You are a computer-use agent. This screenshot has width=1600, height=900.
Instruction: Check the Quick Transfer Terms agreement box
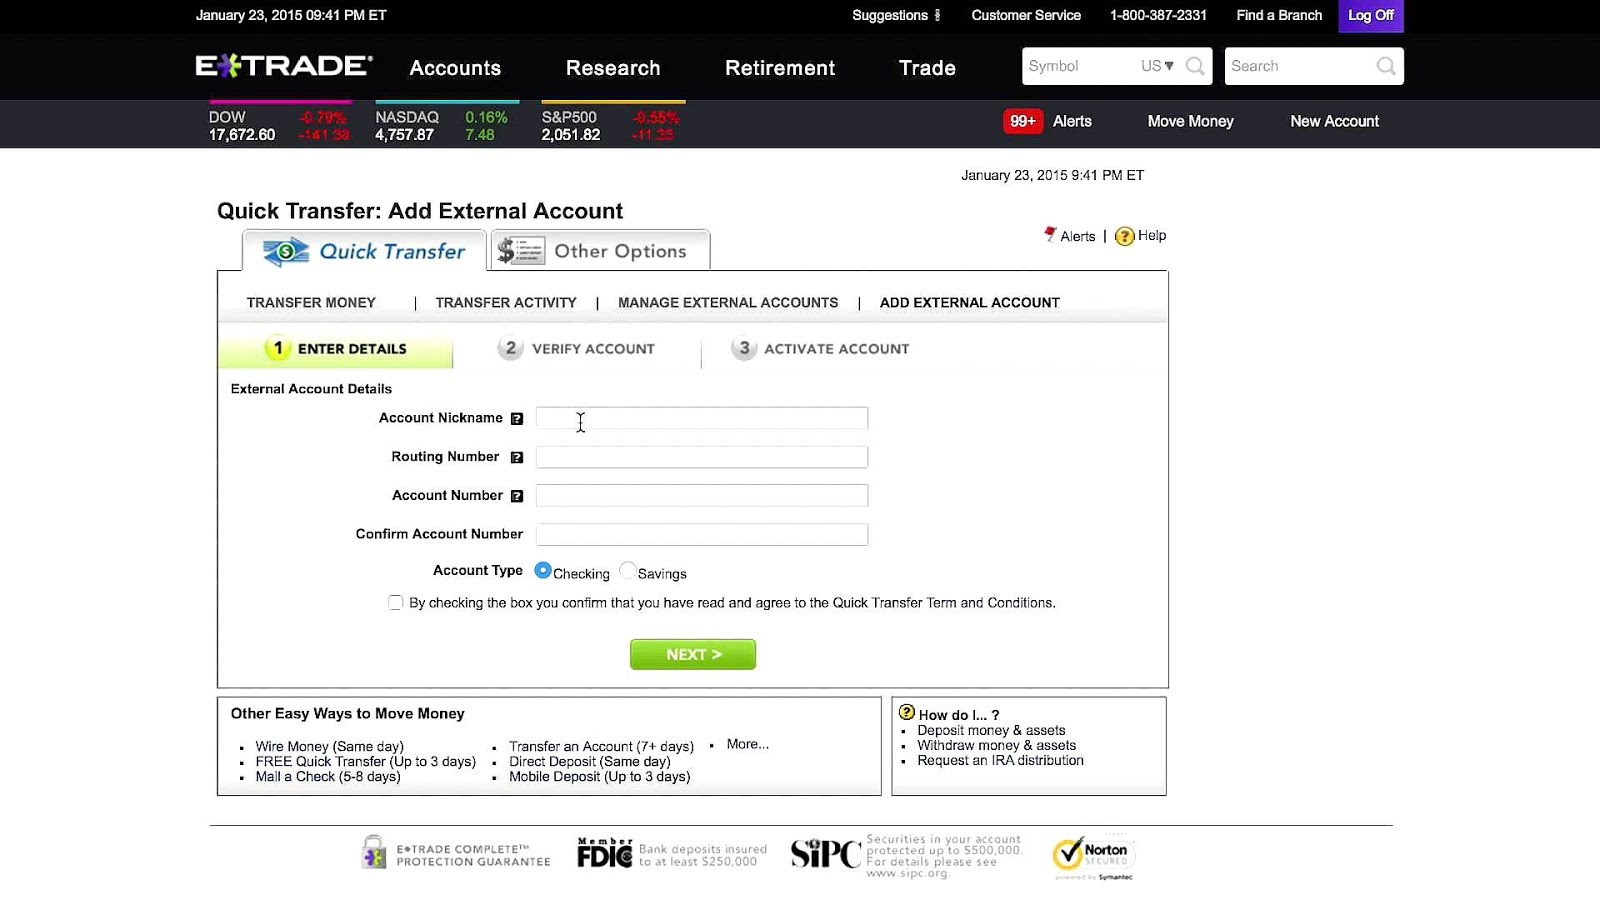[396, 602]
